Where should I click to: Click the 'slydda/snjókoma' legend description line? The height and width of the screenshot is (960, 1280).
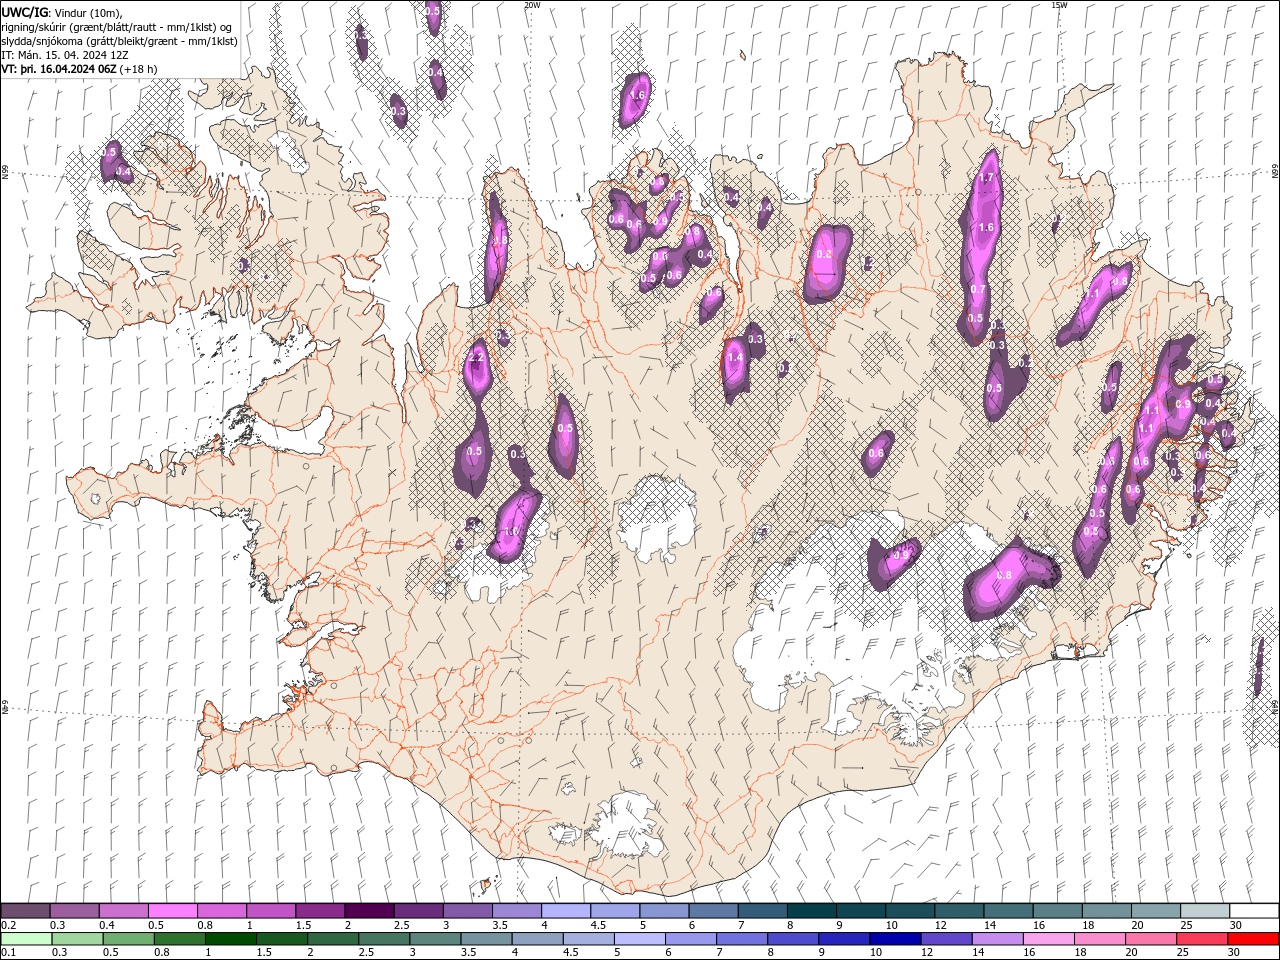pos(120,41)
